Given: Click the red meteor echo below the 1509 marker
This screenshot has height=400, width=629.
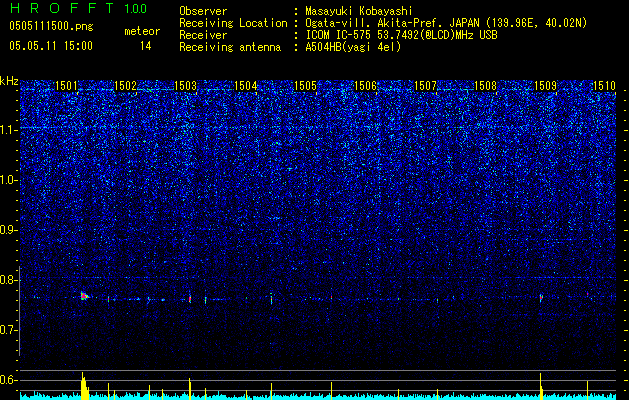Looking at the screenshot, I should pyautogui.click(x=541, y=298).
